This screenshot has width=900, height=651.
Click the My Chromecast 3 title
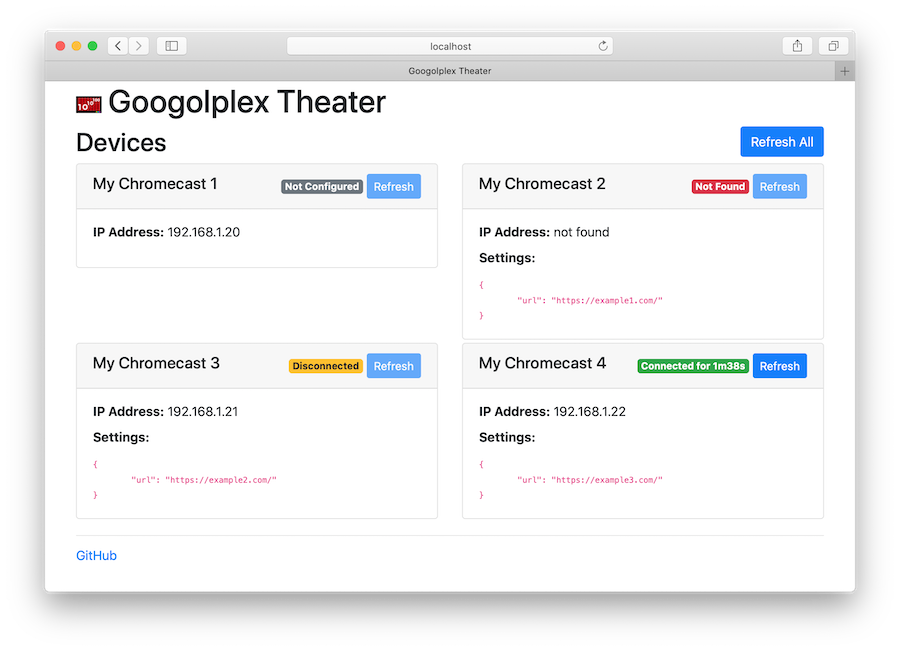click(156, 363)
